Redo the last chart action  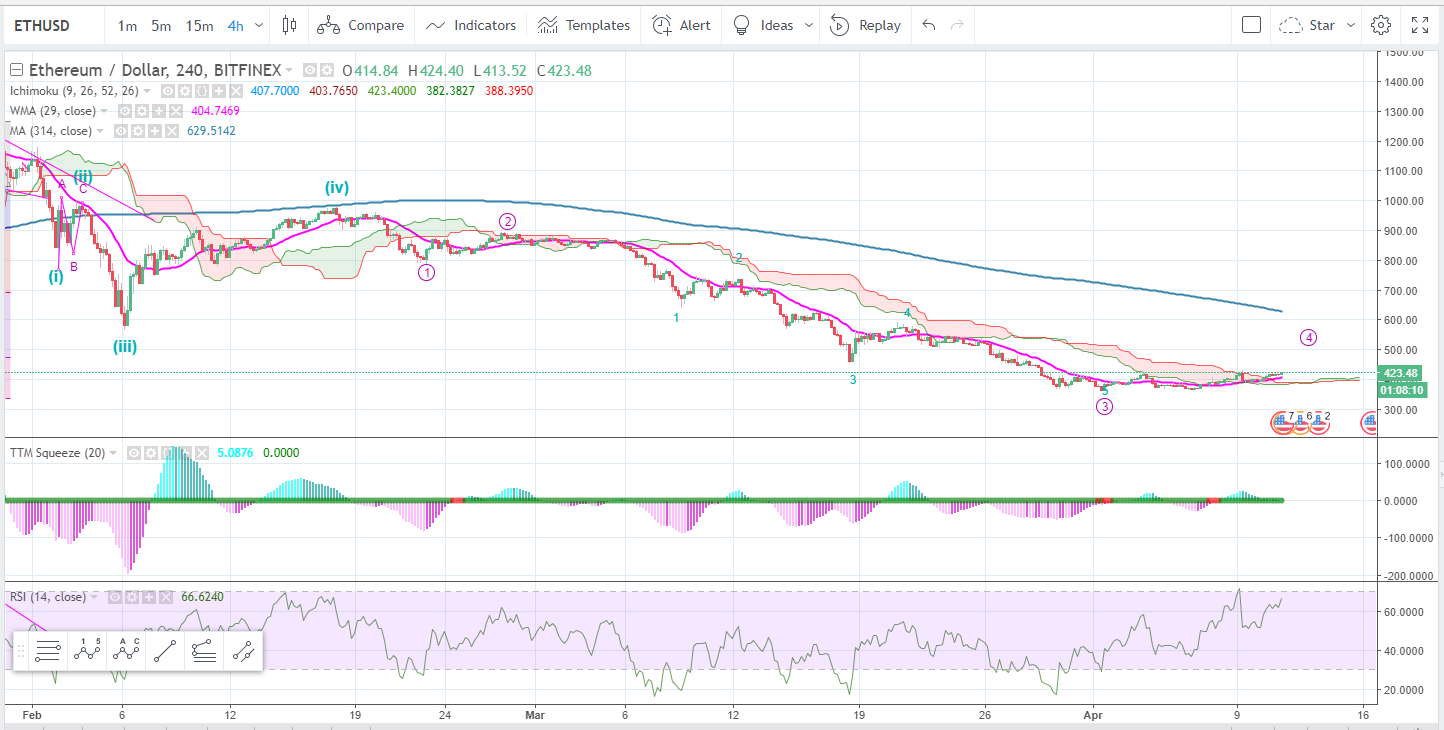957,25
